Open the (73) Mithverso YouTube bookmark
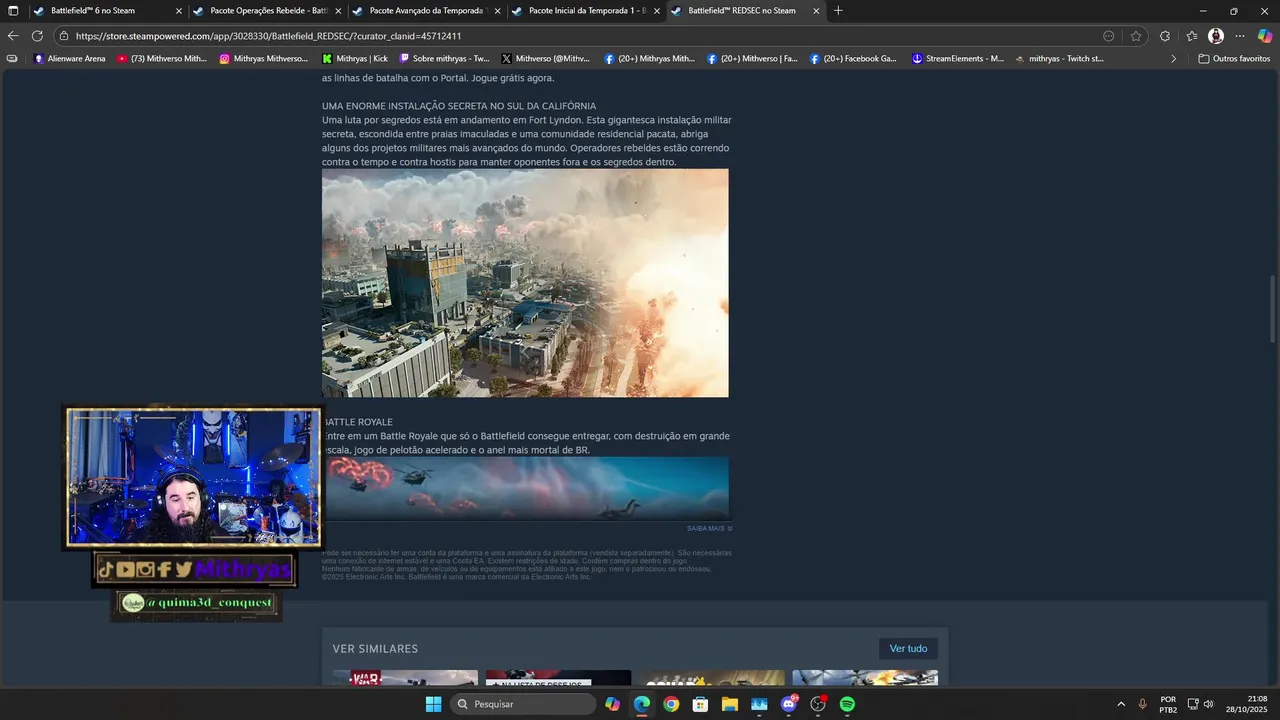Screen dimensions: 1280x720 click(x=162, y=59)
